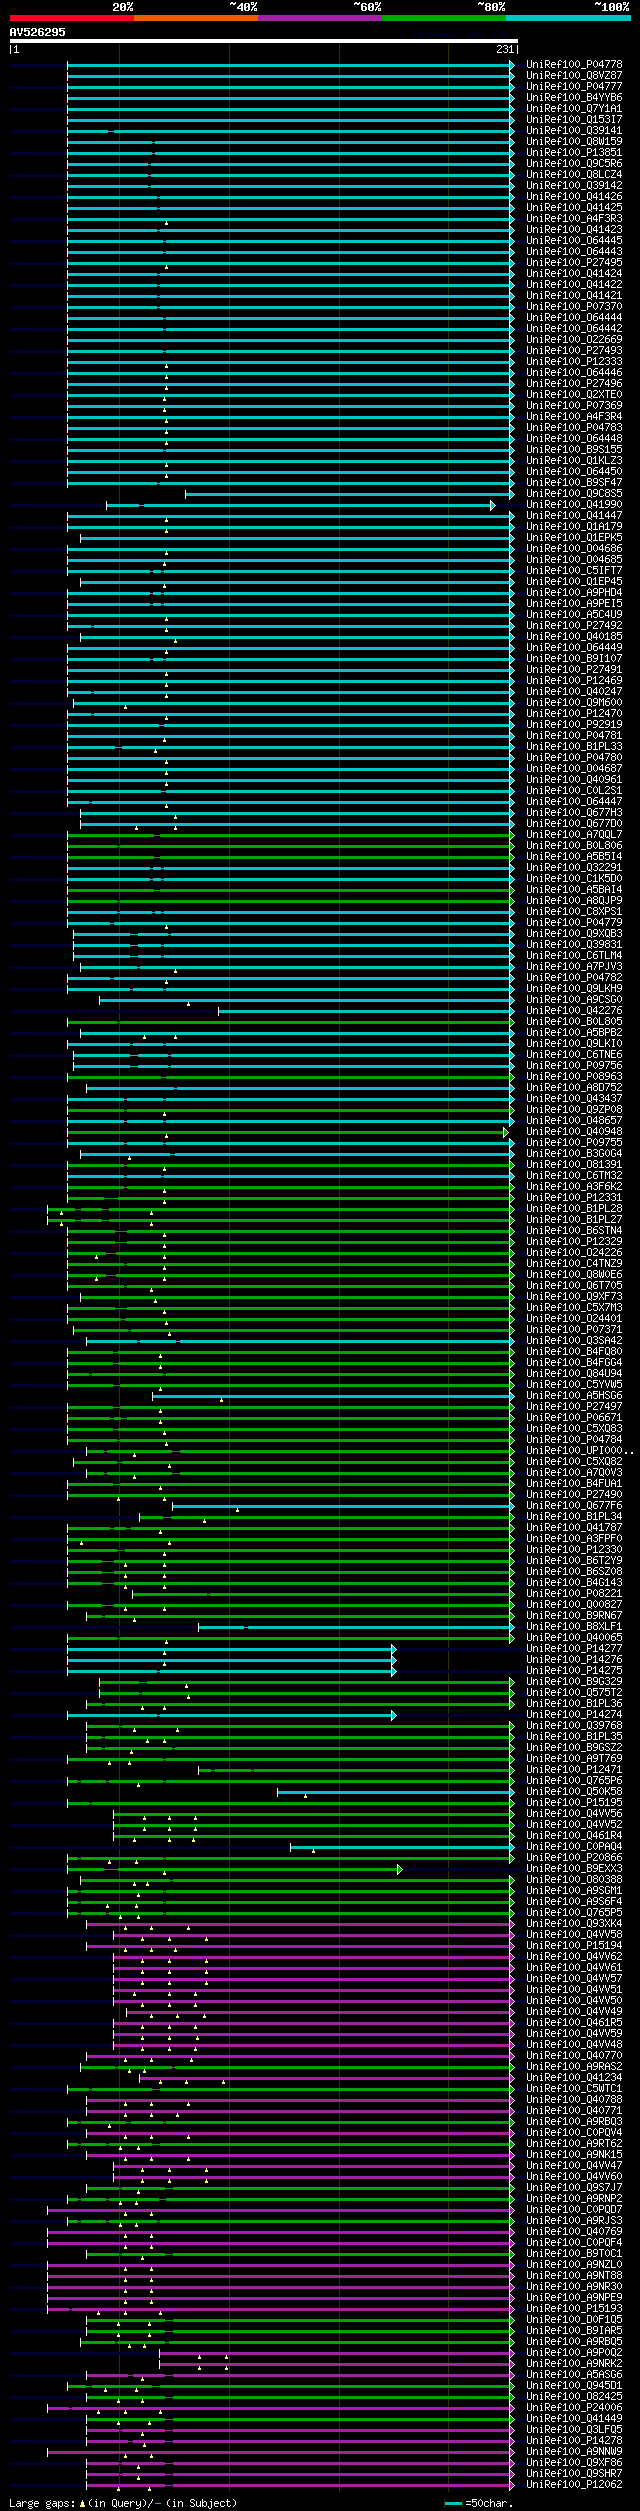Click the orange ~40% legend color bar
The height and width of the screenshot is (2511, 640).
pos(196,18)
